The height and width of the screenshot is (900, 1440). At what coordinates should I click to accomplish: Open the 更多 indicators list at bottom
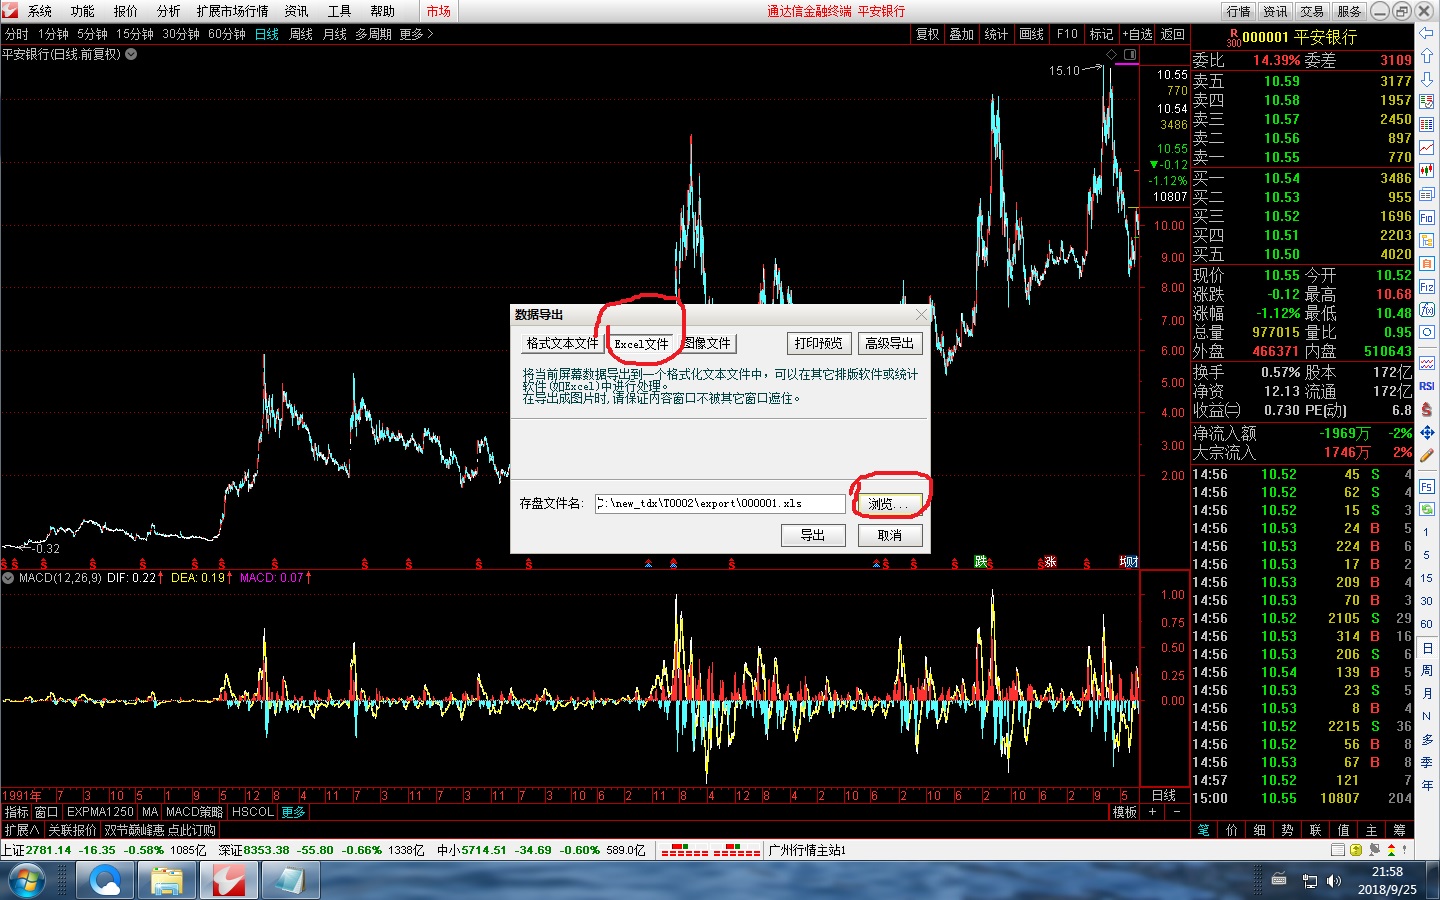[293, 812]
